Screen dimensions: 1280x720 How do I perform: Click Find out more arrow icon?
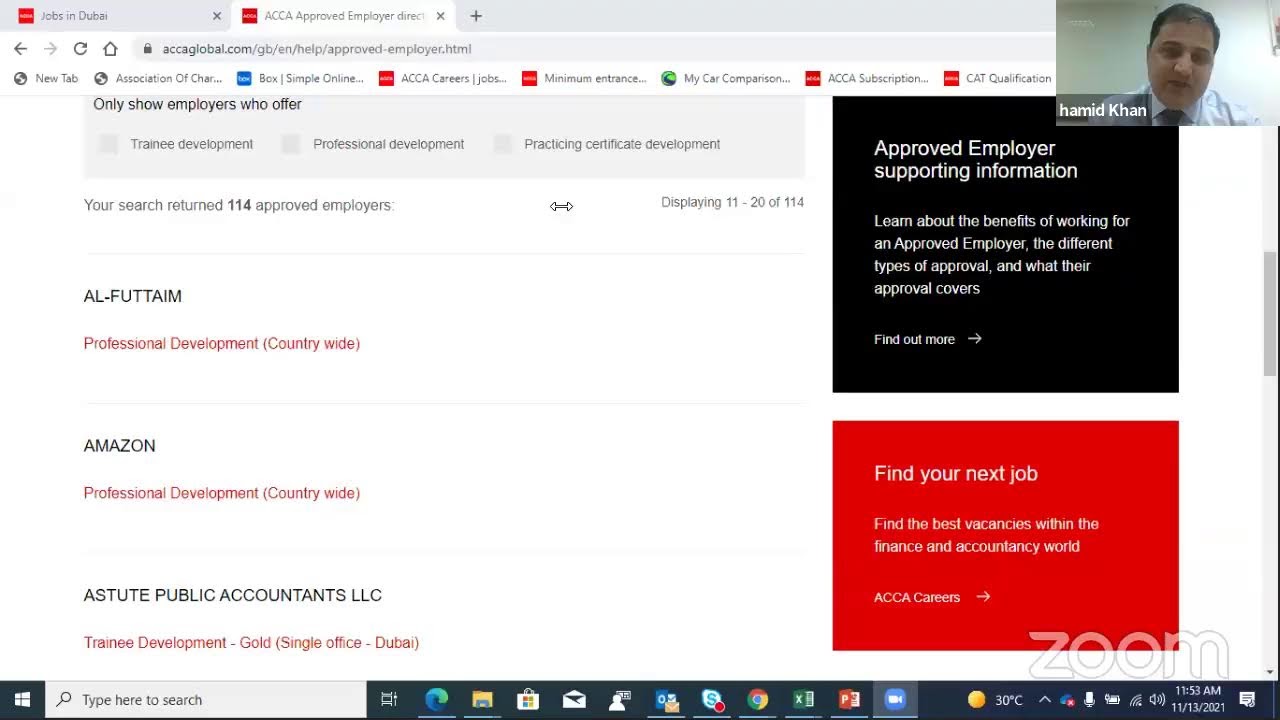[975, 339]
